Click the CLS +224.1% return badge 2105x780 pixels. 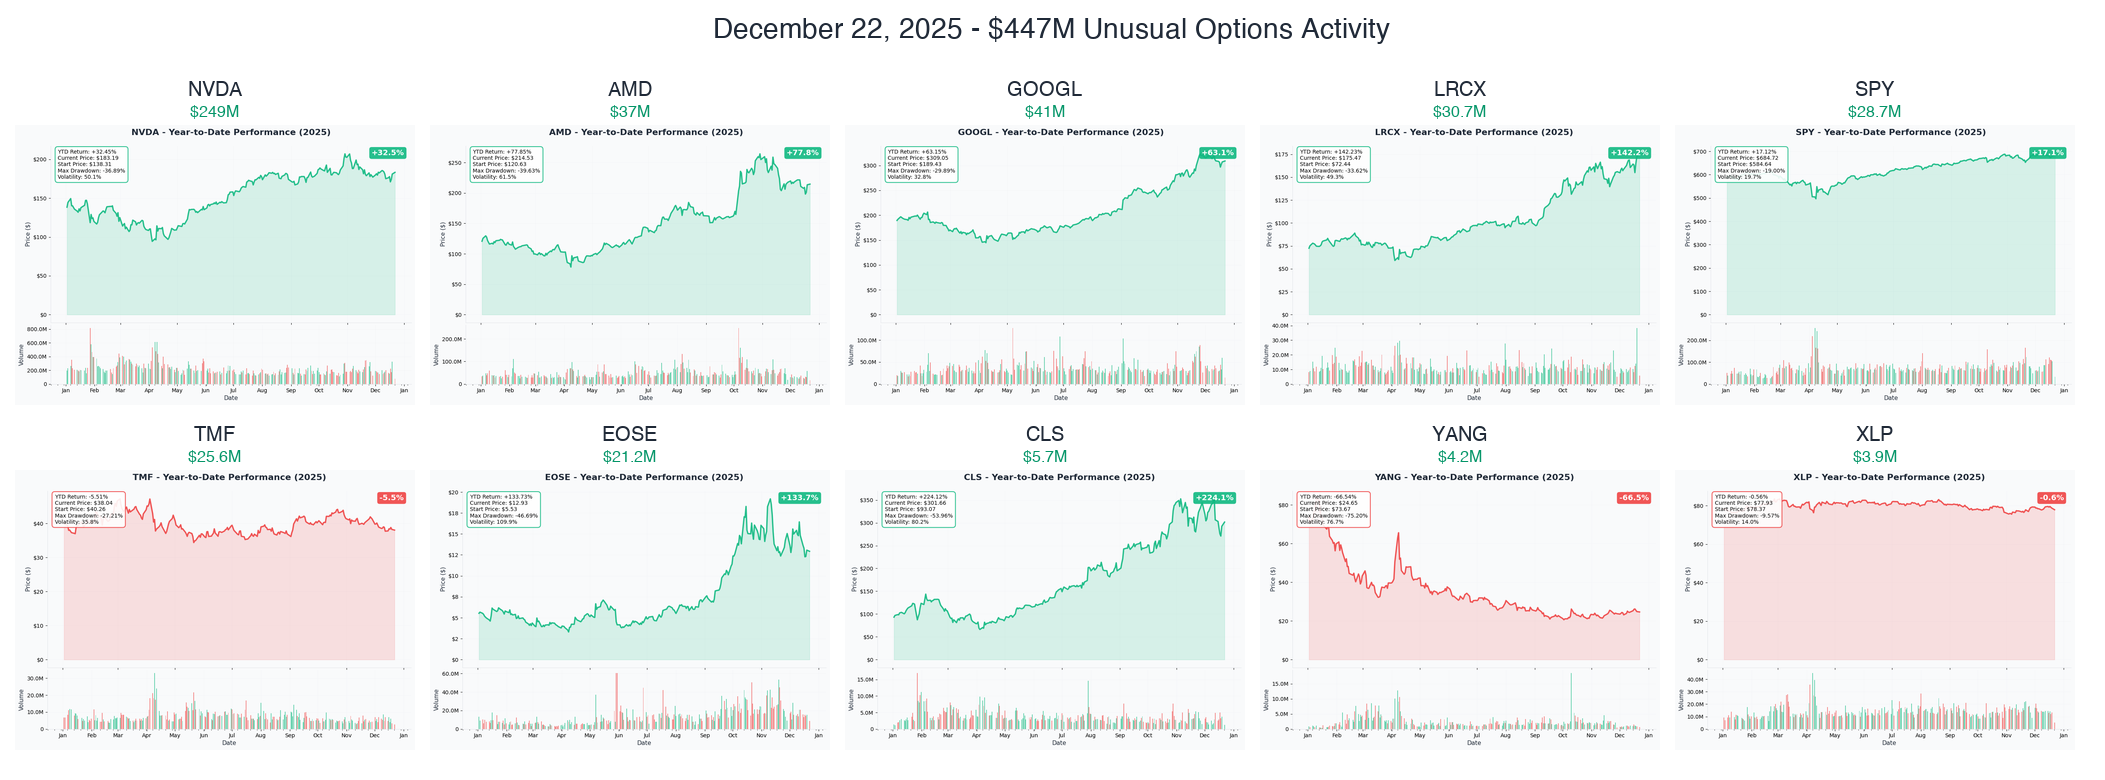click(x=1214, y=498)
